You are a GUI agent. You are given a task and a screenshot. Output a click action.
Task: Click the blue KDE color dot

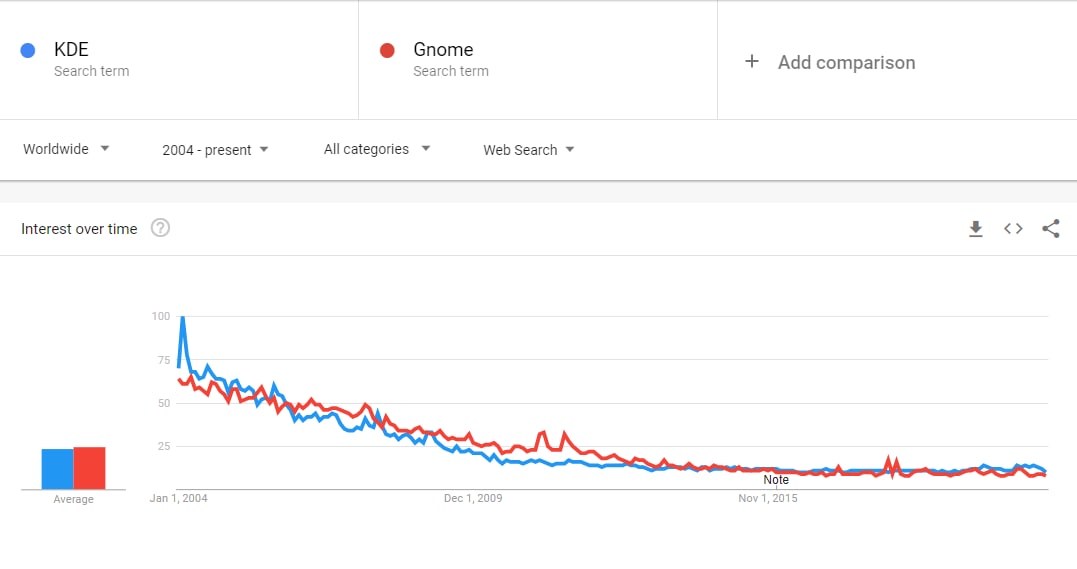click(x=28, y=50)
